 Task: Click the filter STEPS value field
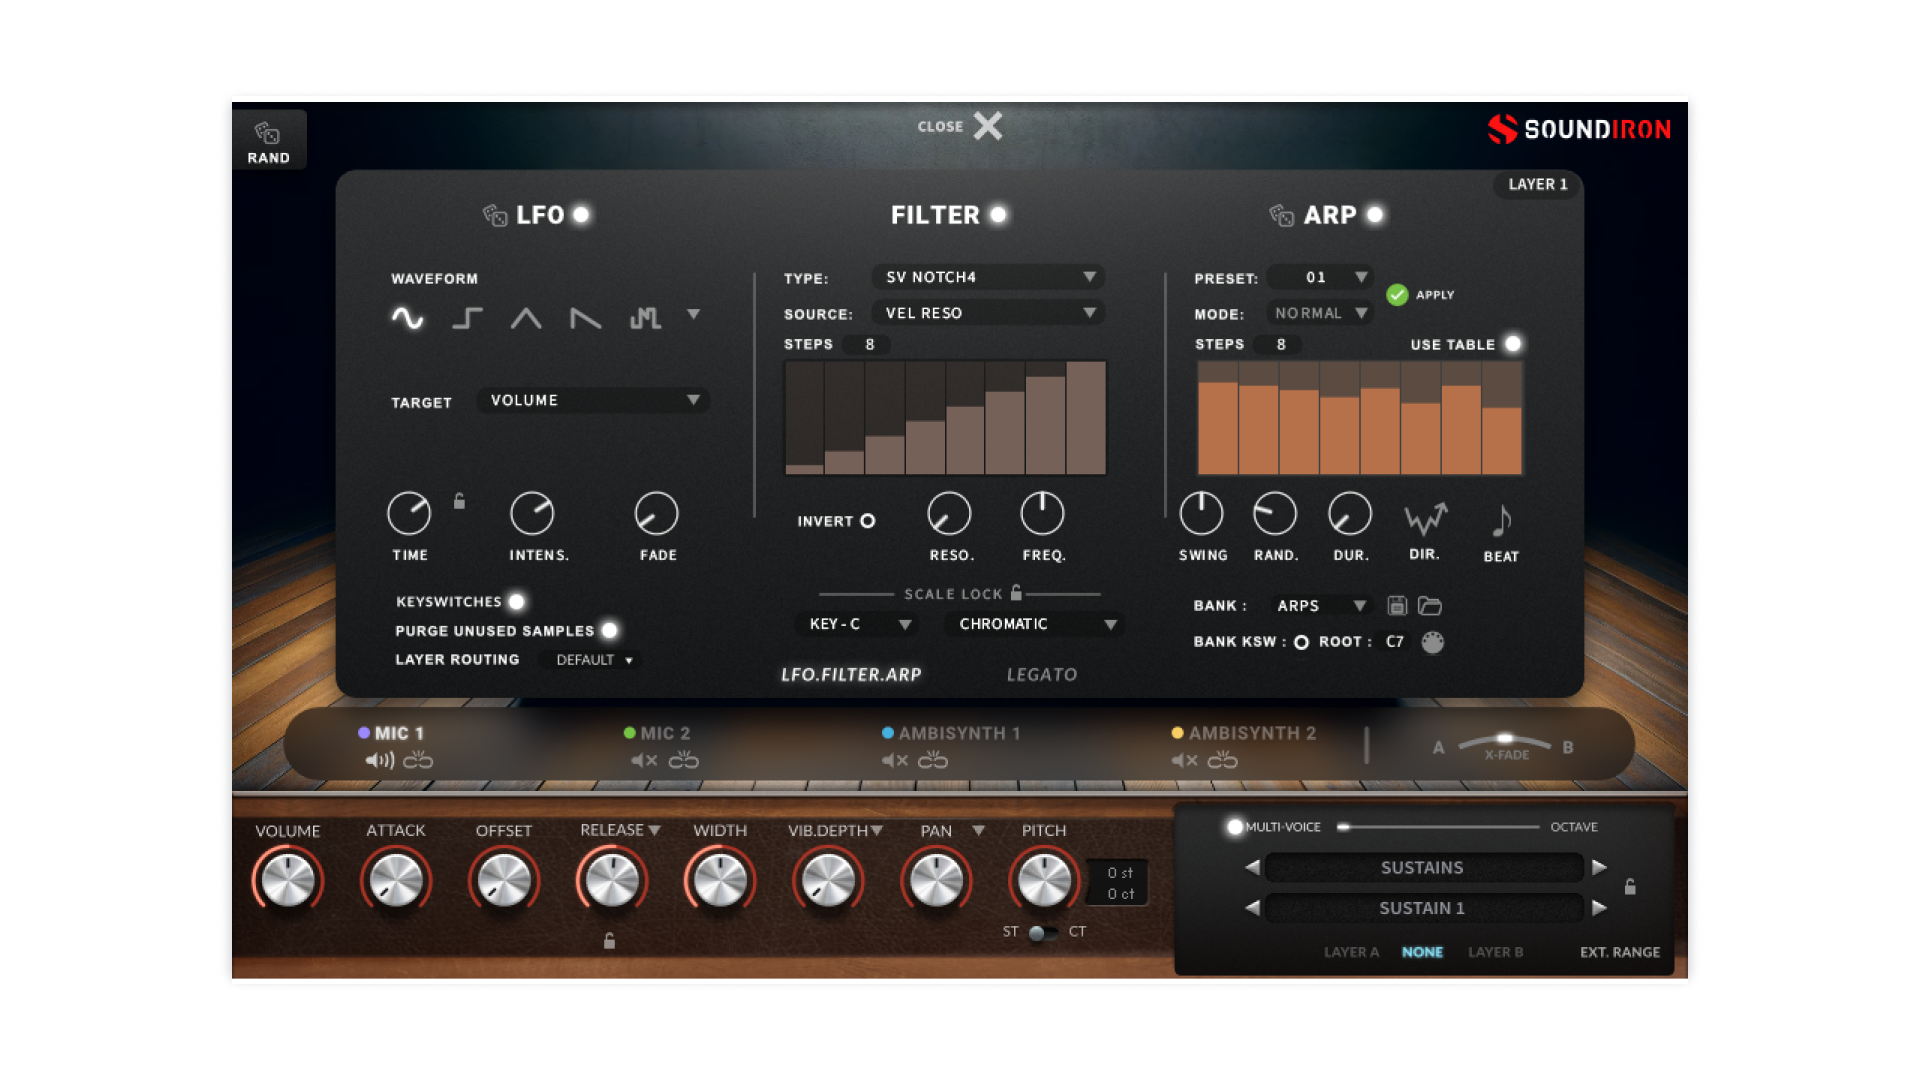pos(866,344)
